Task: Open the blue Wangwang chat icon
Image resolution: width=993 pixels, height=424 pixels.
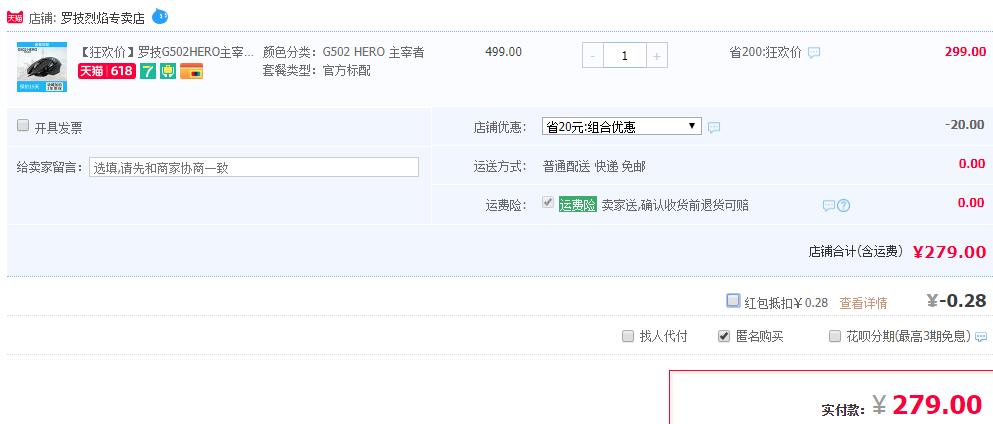Action: click(x=160, y=16)
